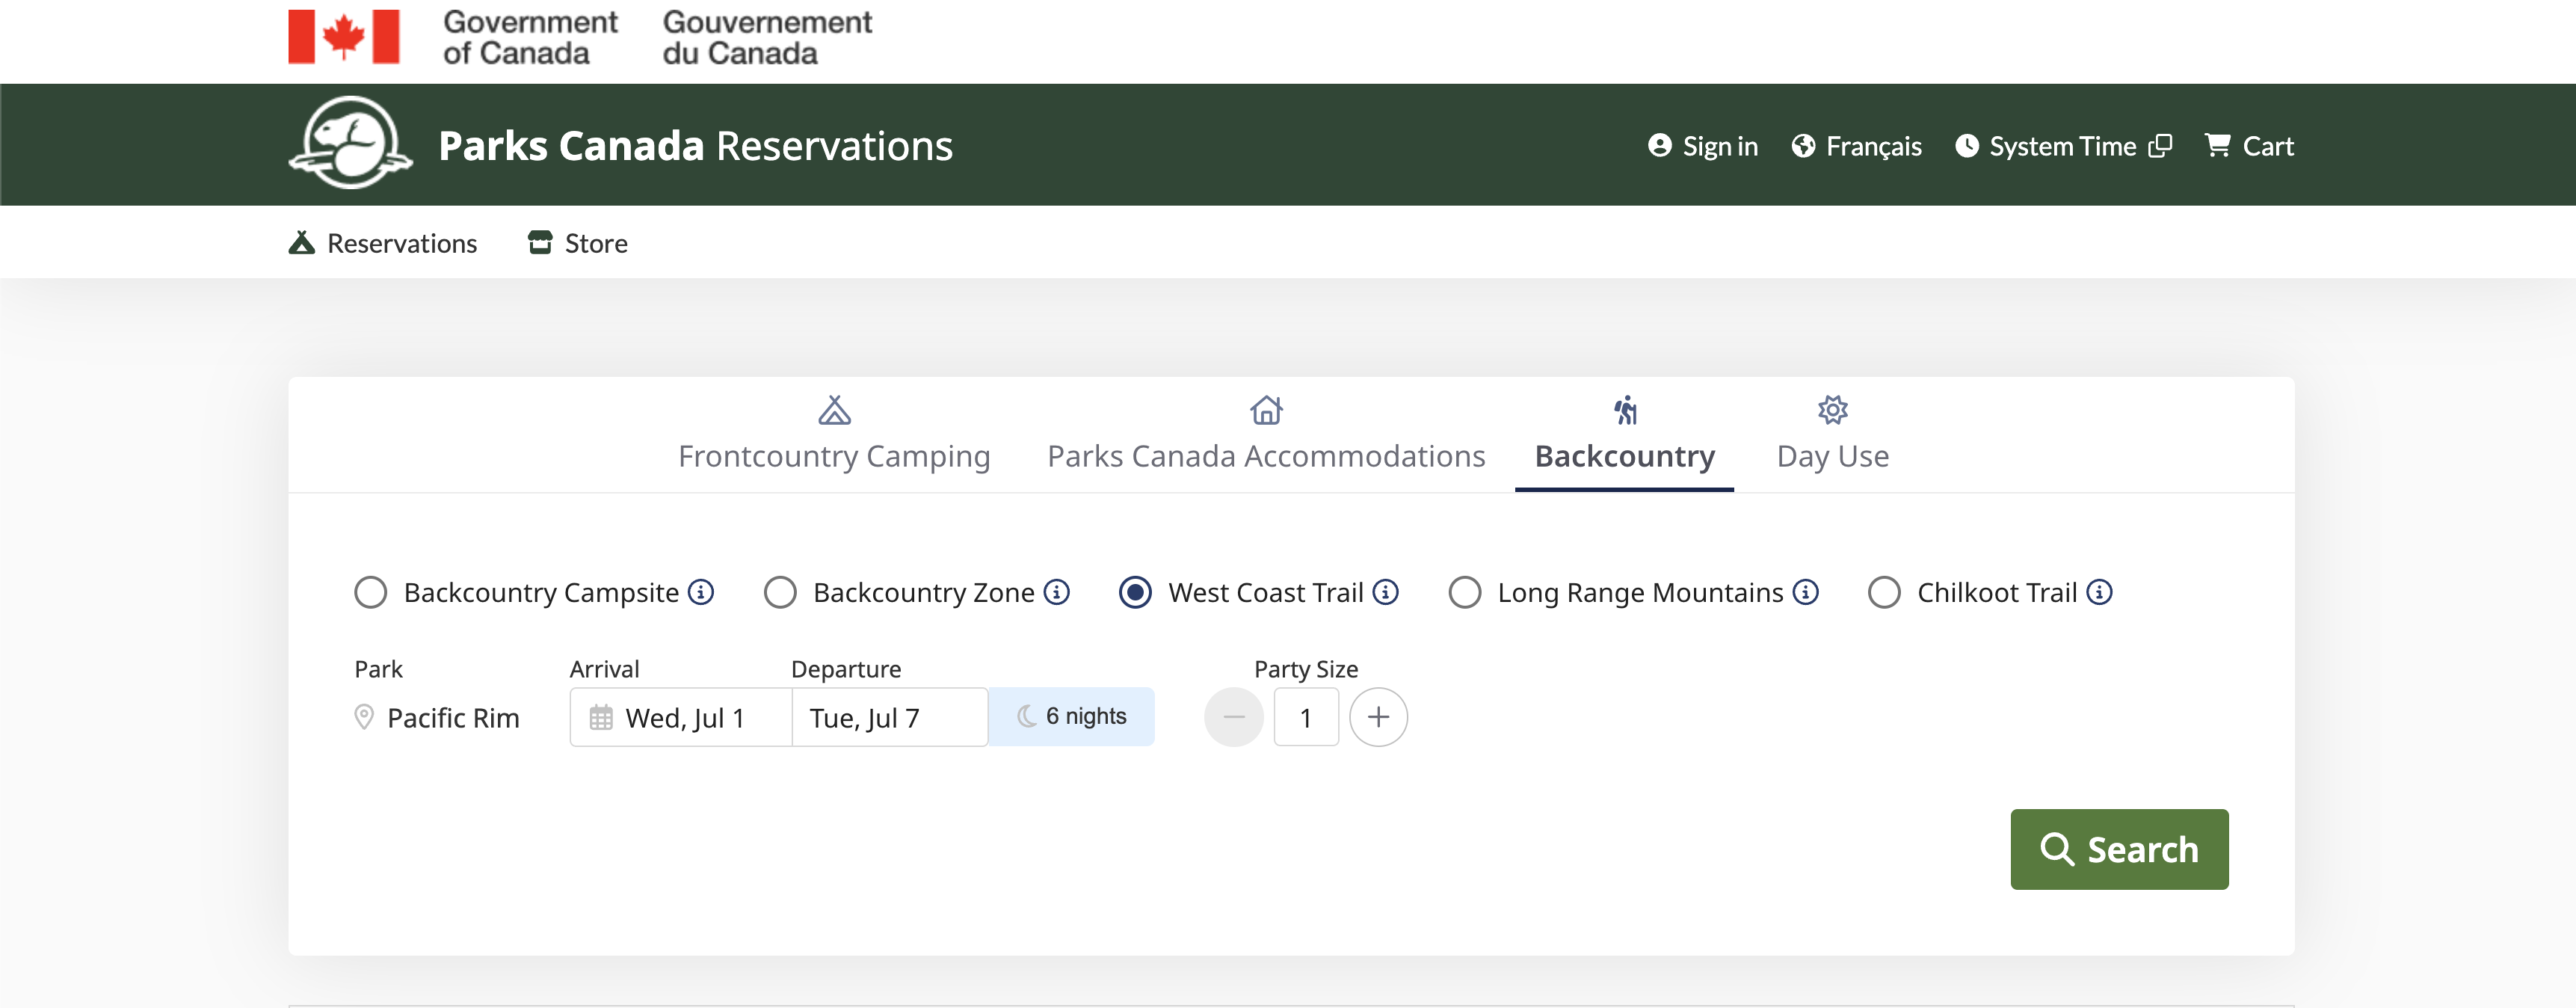Click the "Government of Canada" text

(x=530, y=37)
